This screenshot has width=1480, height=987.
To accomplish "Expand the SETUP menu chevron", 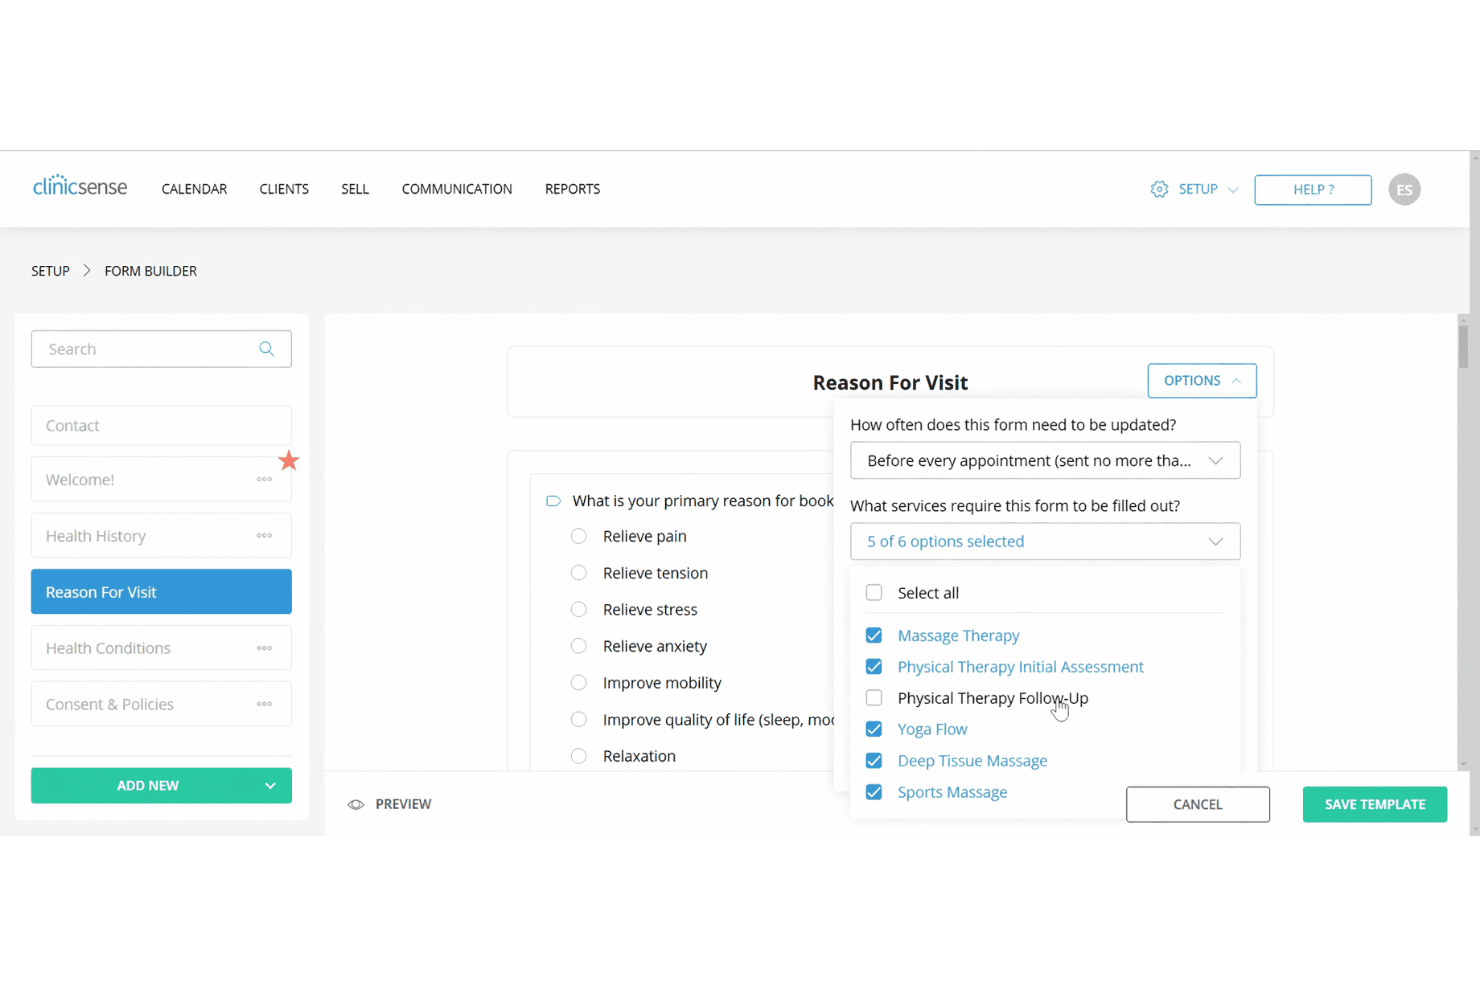I will (x=1233, y=190).
